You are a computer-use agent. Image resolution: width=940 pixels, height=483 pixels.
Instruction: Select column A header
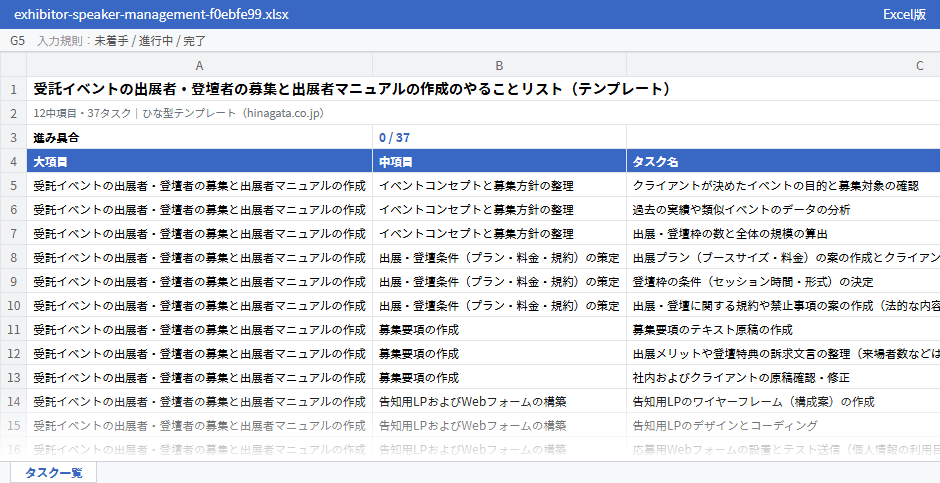200,65
